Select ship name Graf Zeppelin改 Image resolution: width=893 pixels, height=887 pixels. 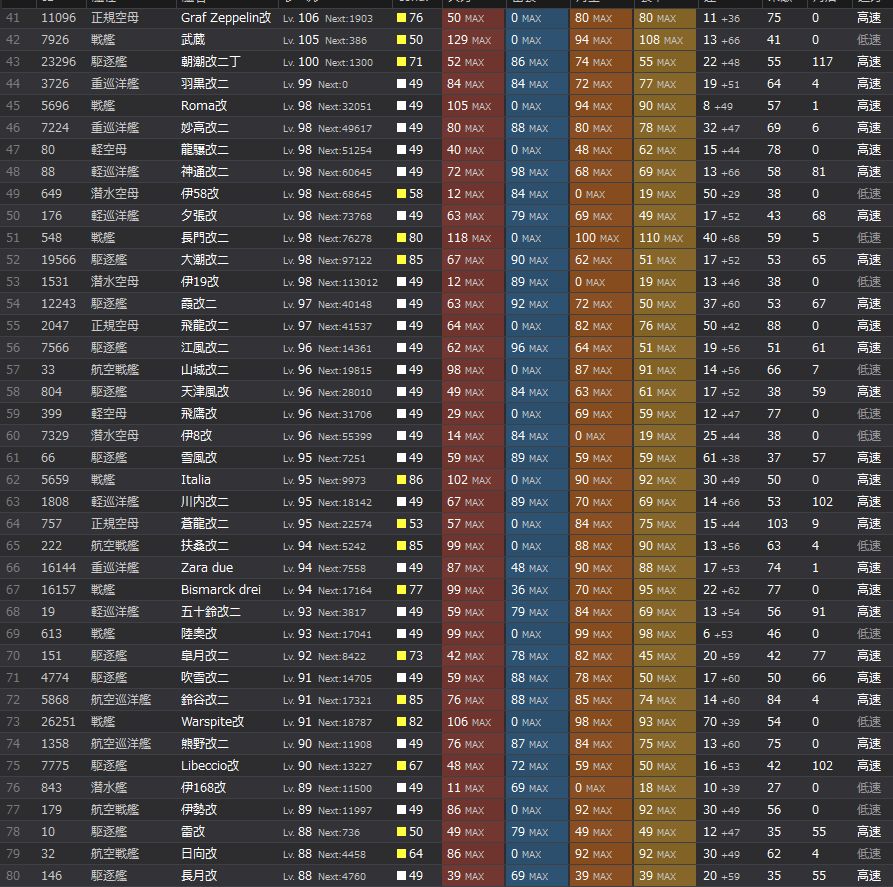click(x=226, y=18)
